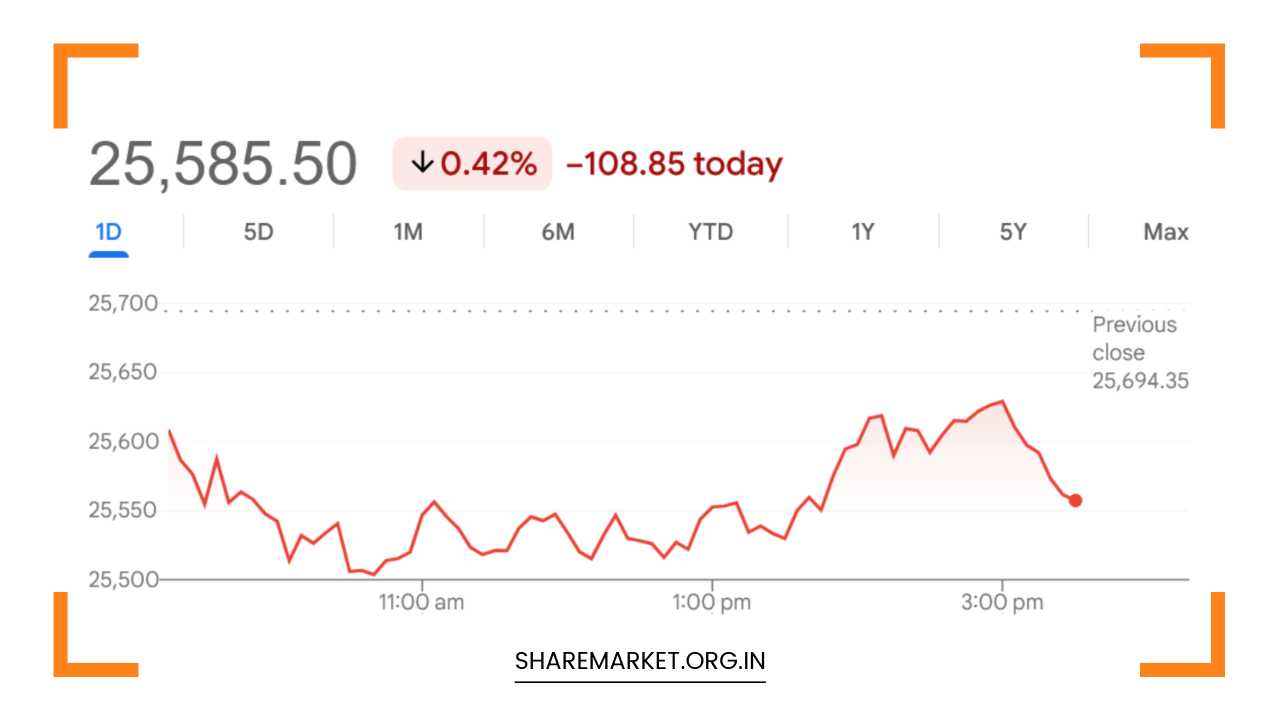Click the red end-of-line marker dot
This screenshot has height=720, width=1280.
click(1075, 500)
